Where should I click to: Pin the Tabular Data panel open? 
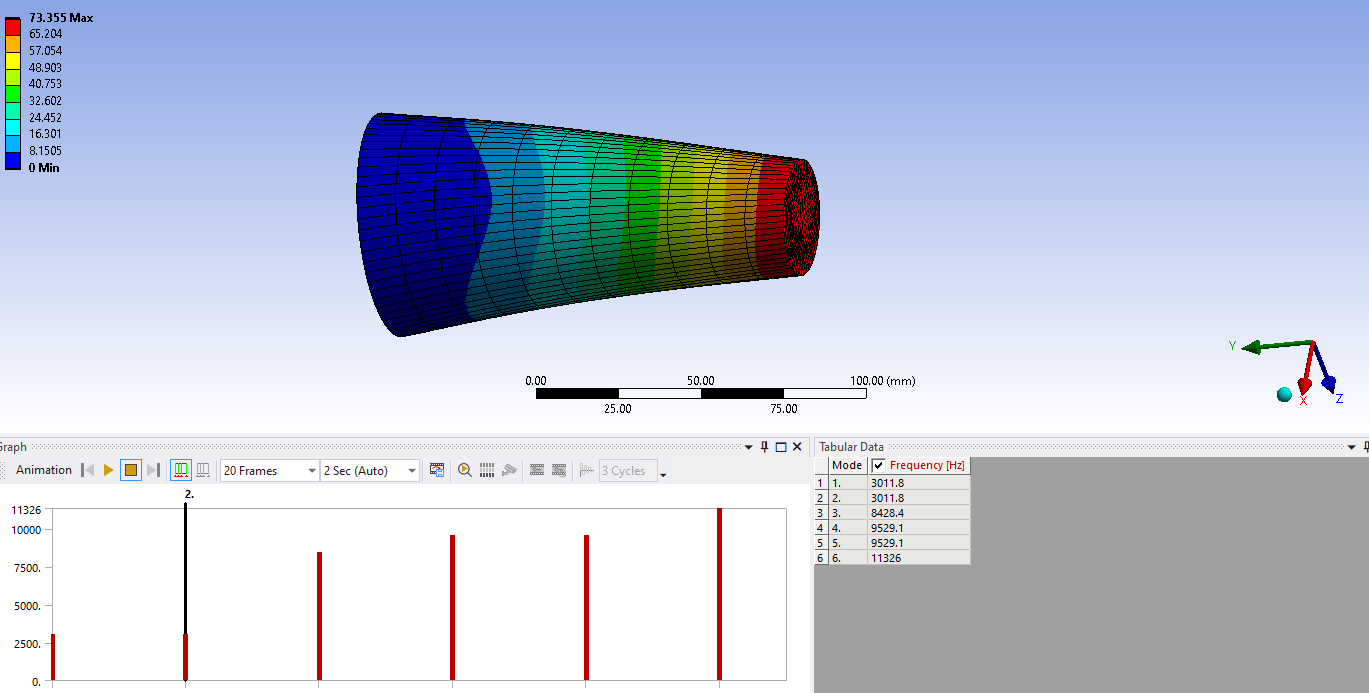1364,447
